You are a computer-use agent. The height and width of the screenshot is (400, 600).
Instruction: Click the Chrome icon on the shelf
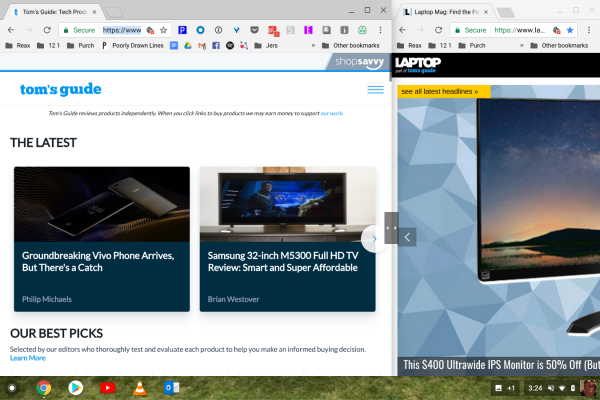coord(44,388)
